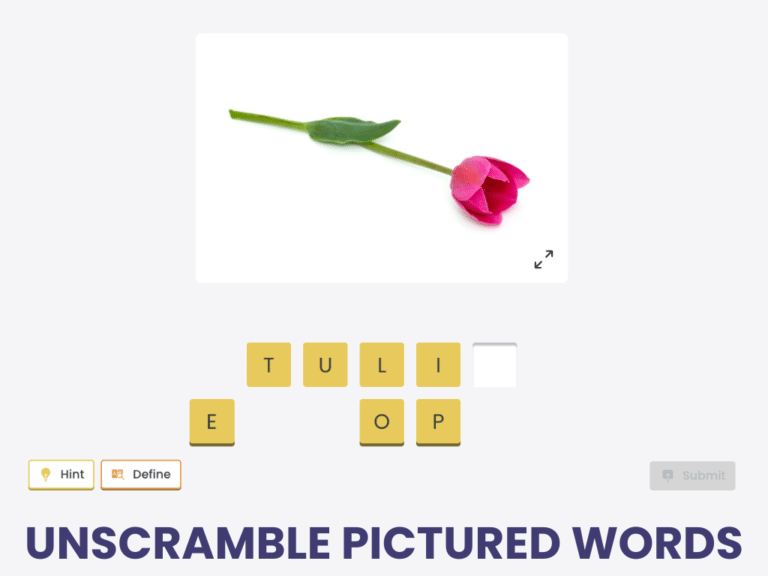This screenshot has width=768, height=576.
Task: Expand the tulip picture to fullscreen
Action: click(543, 260)
